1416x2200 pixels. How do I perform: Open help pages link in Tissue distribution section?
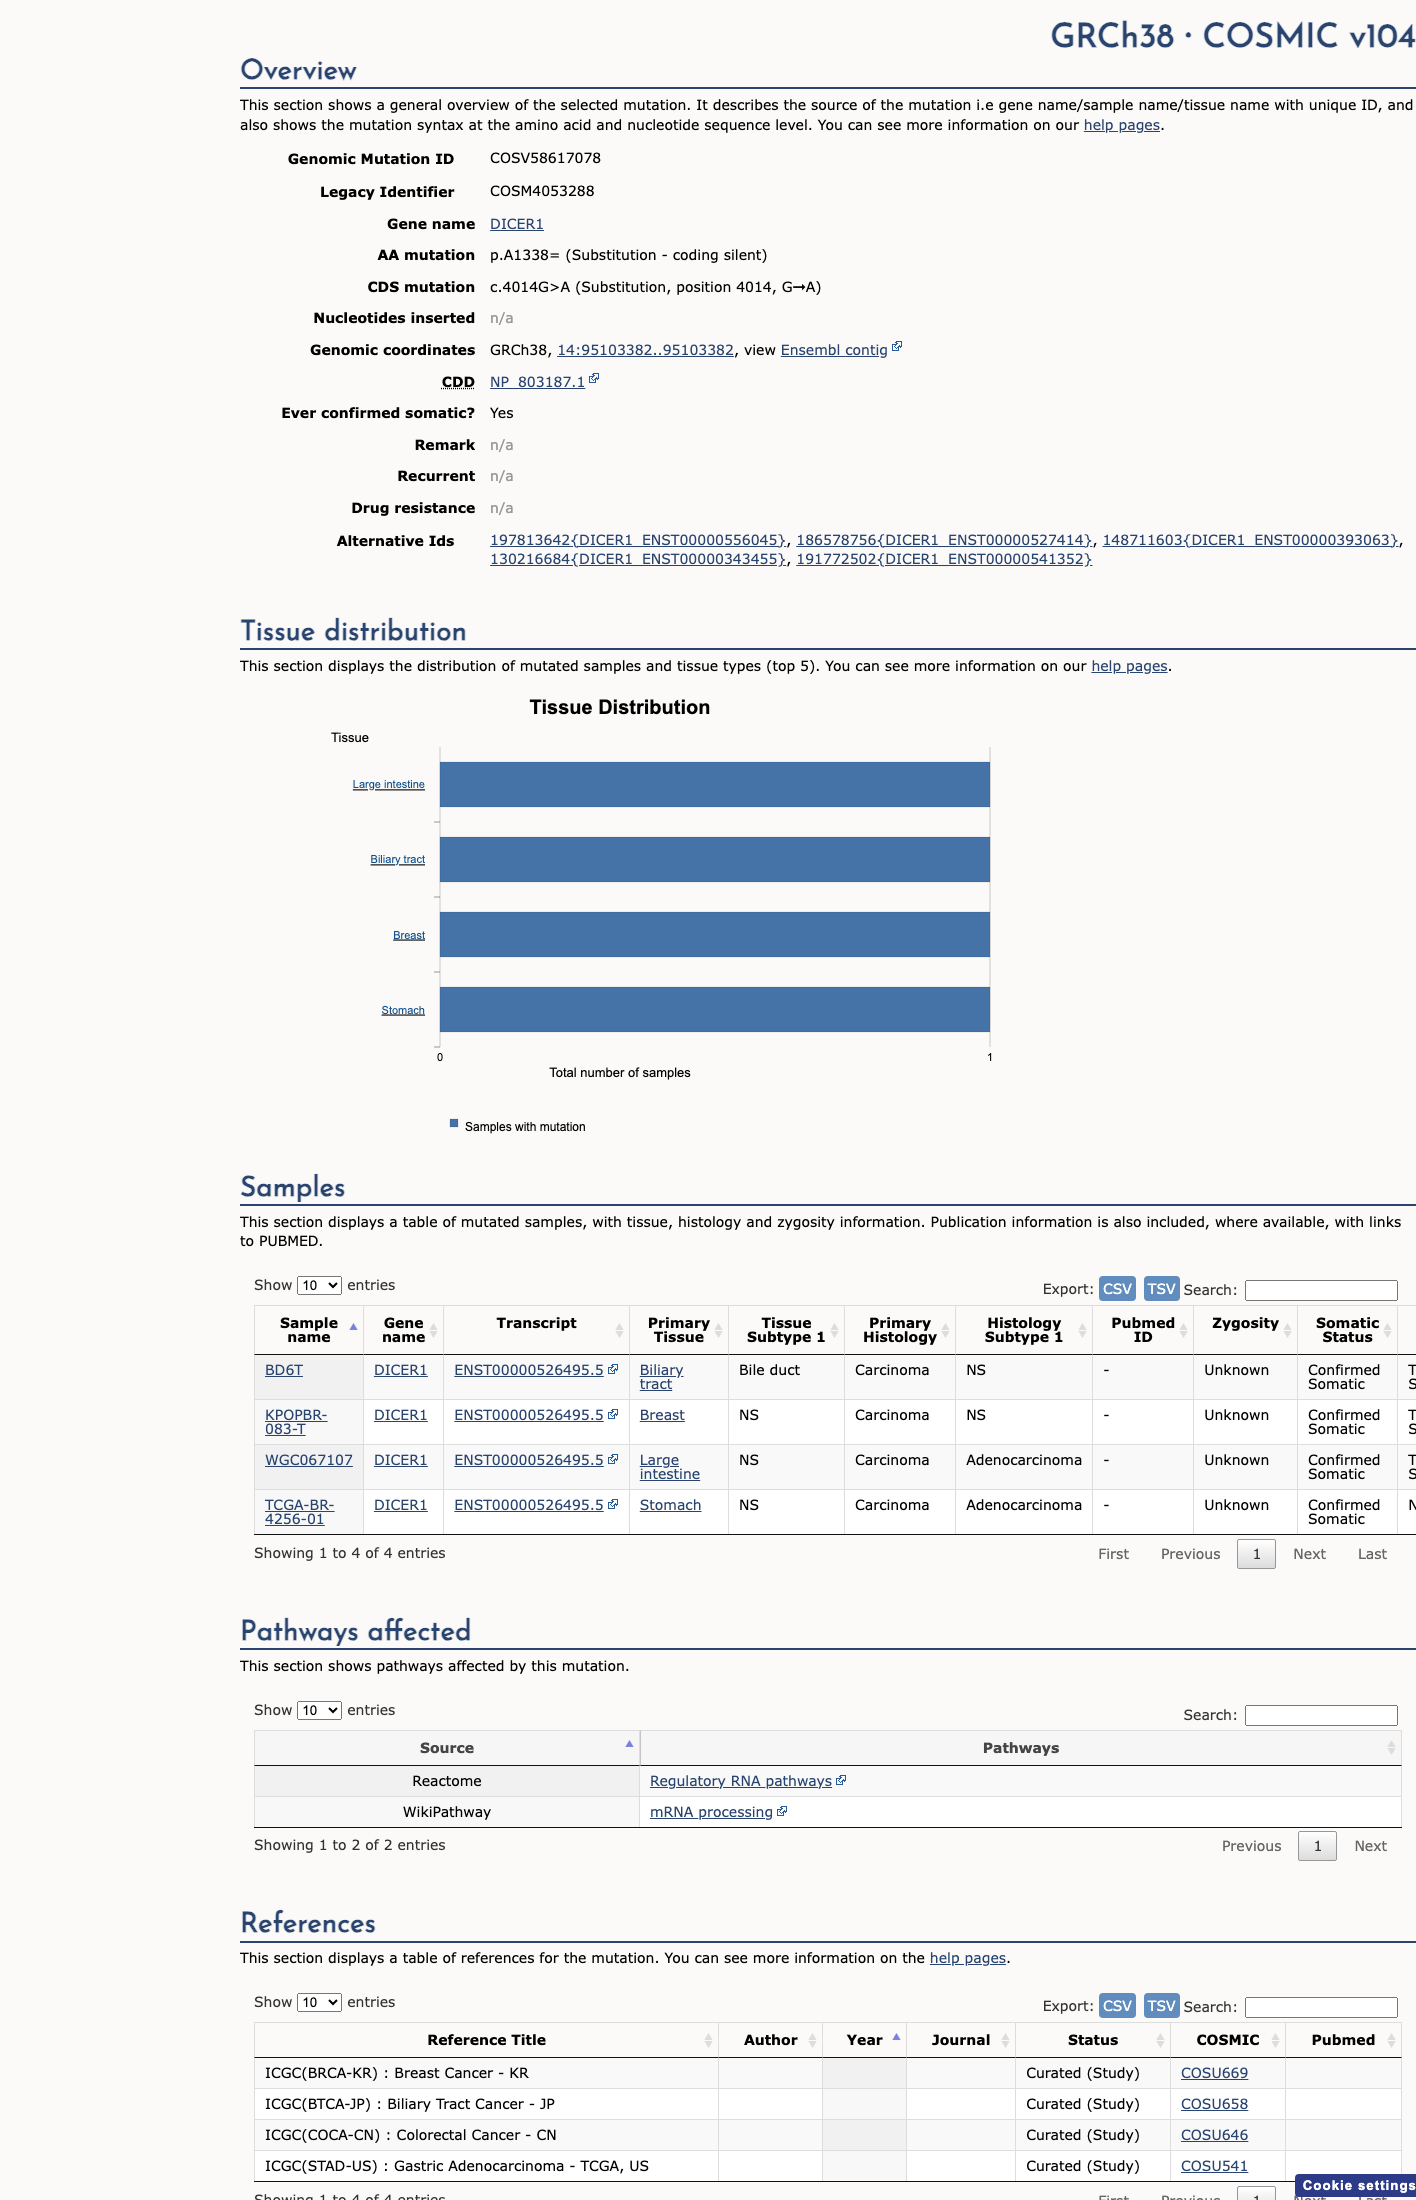tap(1129, 666)
